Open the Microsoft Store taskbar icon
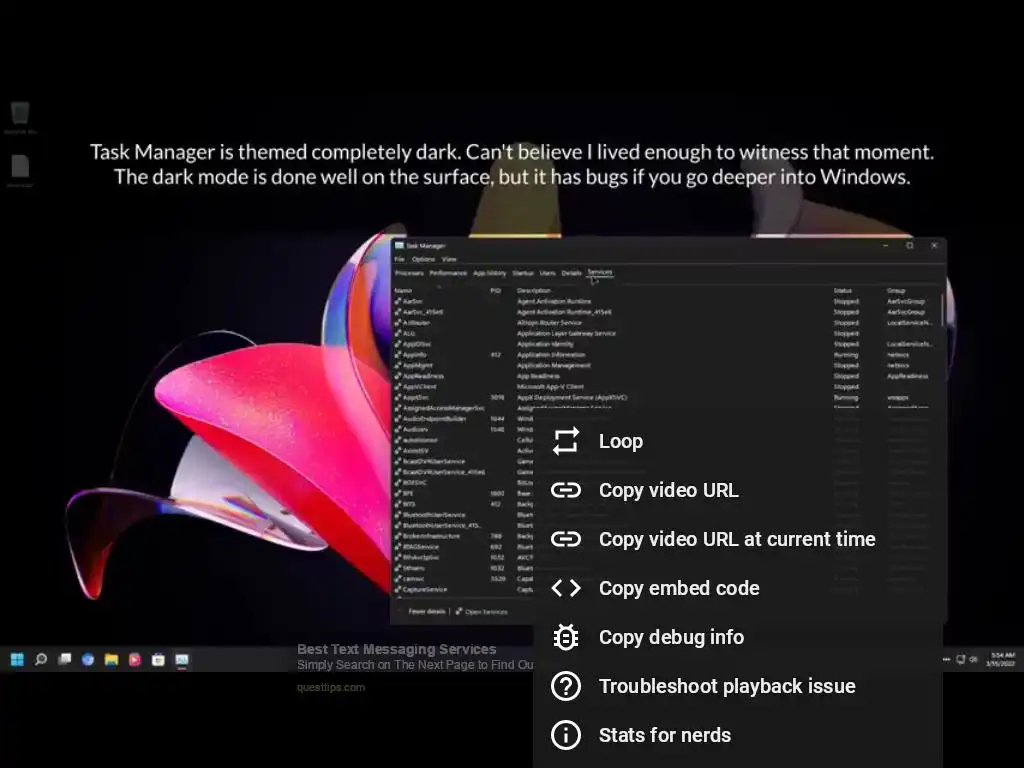 pos(159,660)
